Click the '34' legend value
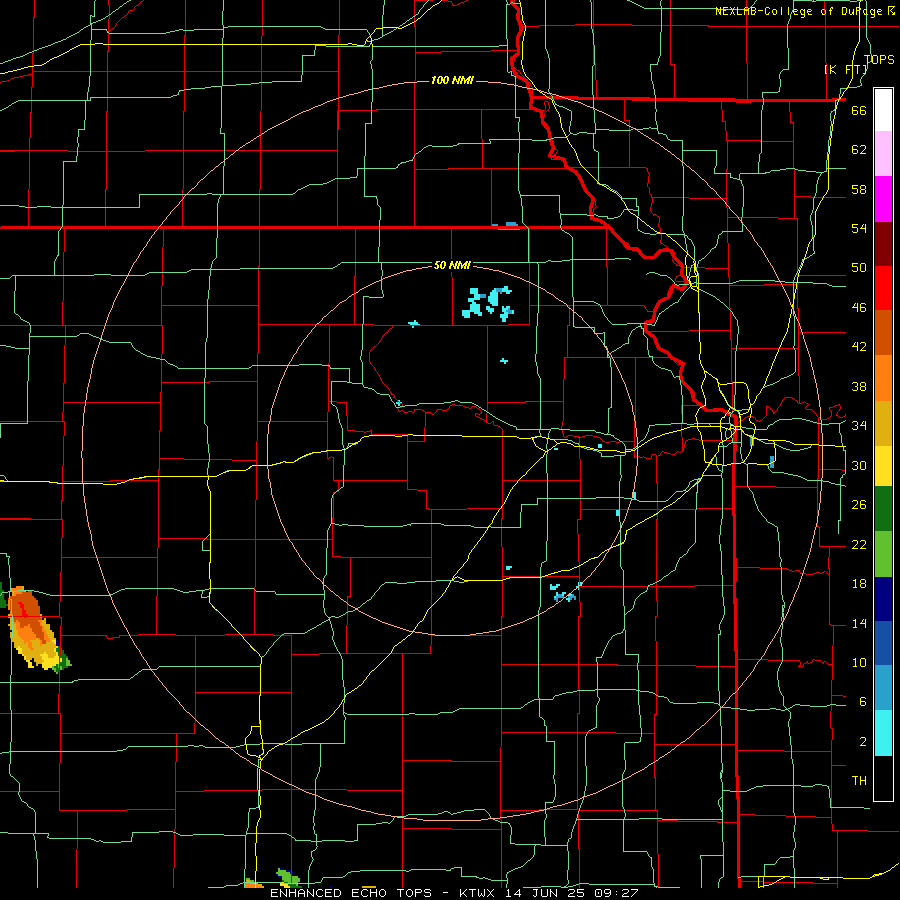Viewport: 900px width, 900px height. point(859,425)
